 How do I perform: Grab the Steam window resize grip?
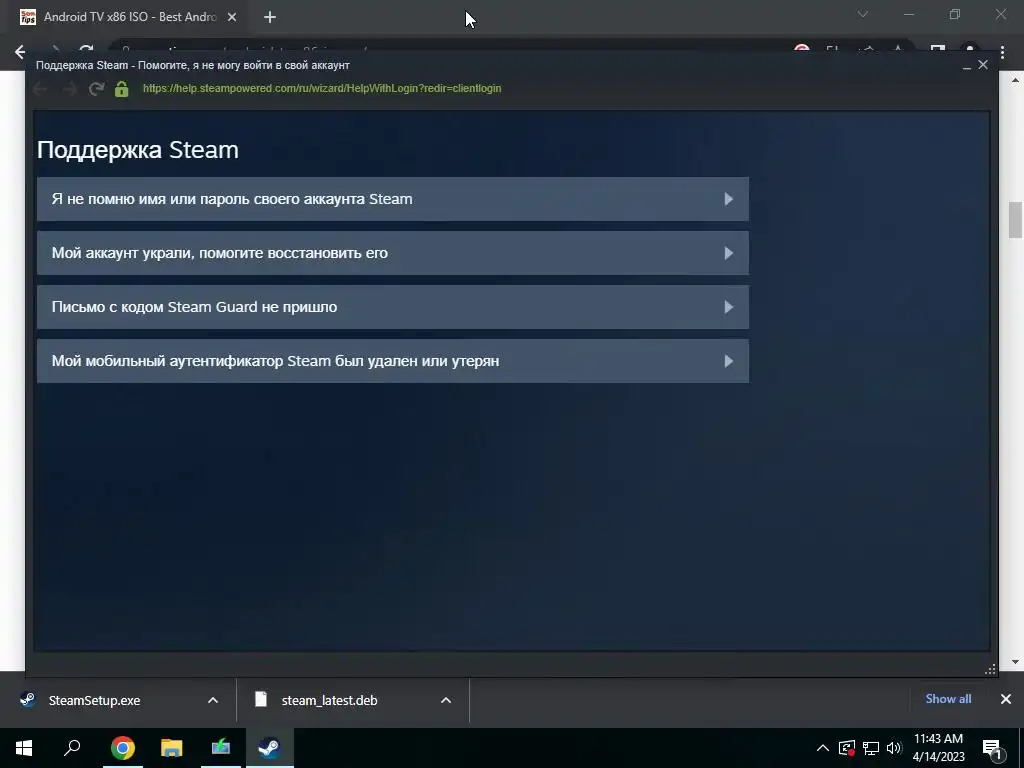(x=990, y=669)
